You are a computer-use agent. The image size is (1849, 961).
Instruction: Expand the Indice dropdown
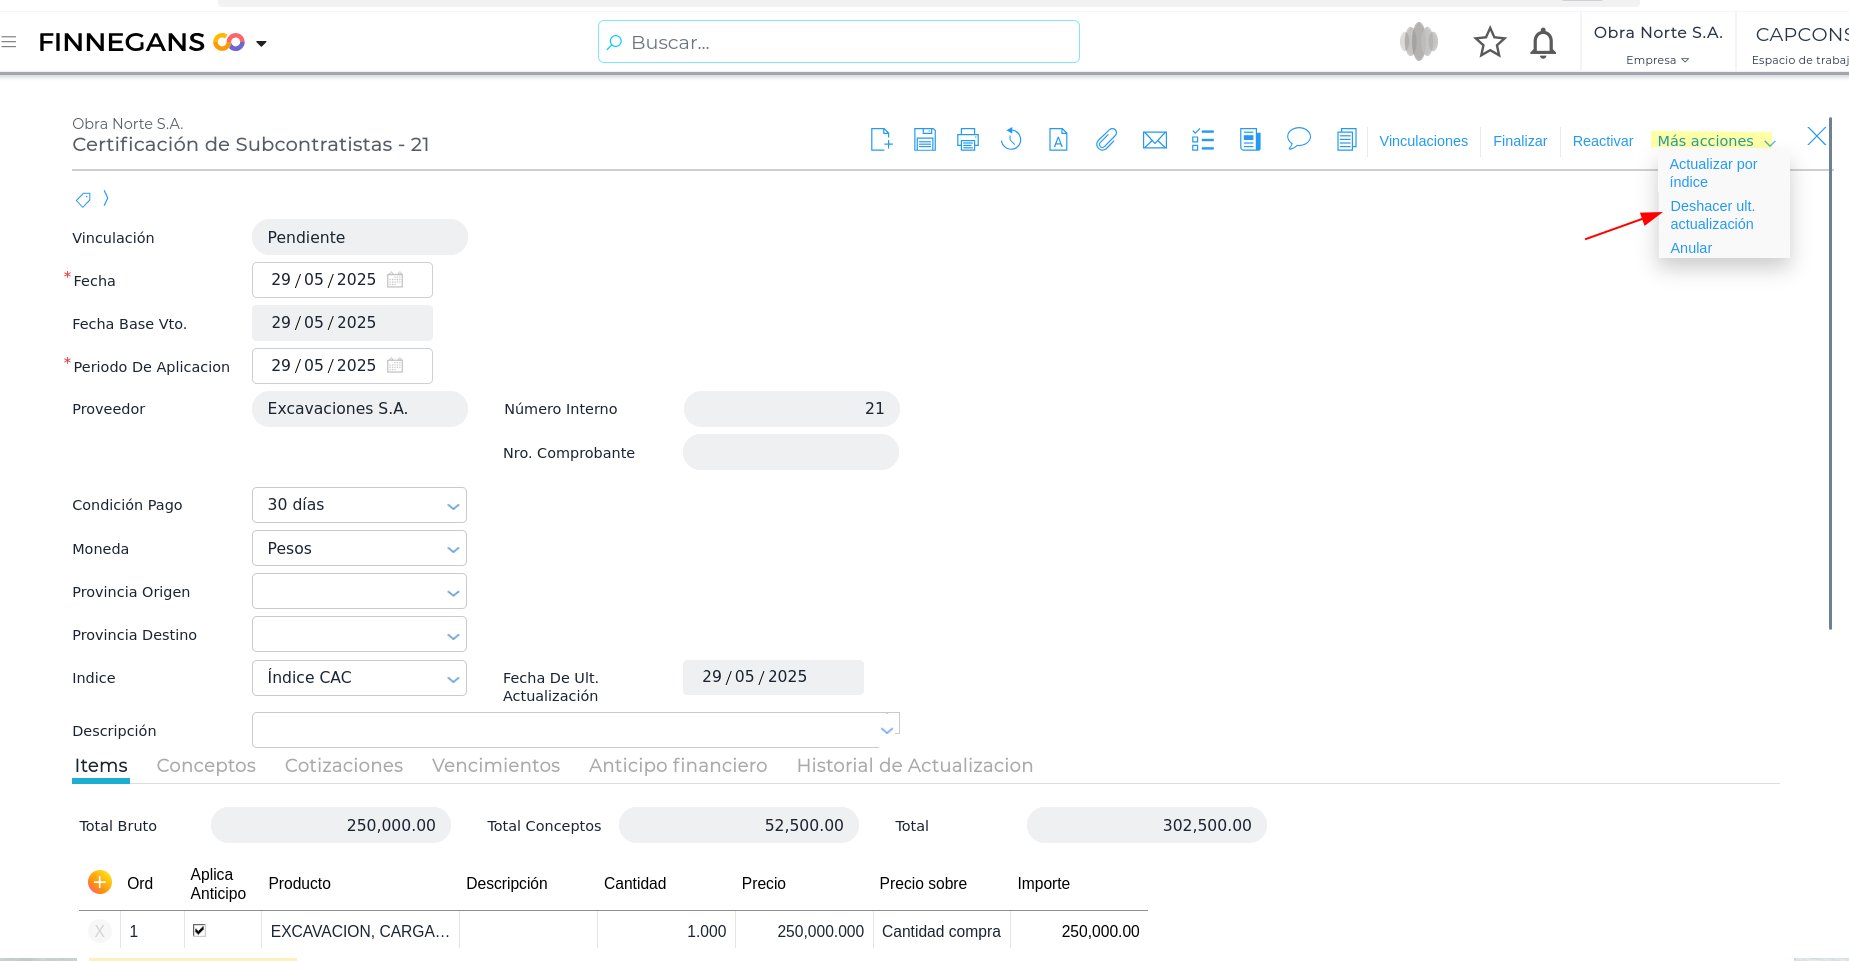453,679
